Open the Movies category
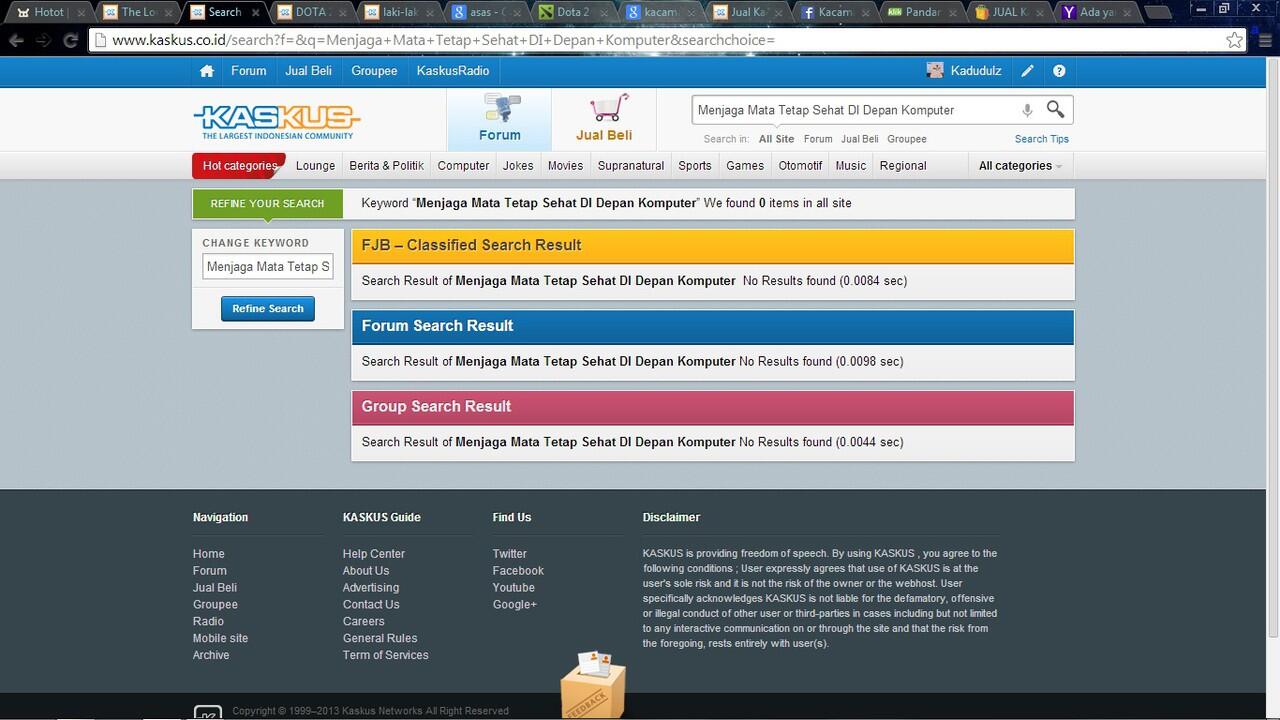The image size is (1280, 720). point(565,166)
